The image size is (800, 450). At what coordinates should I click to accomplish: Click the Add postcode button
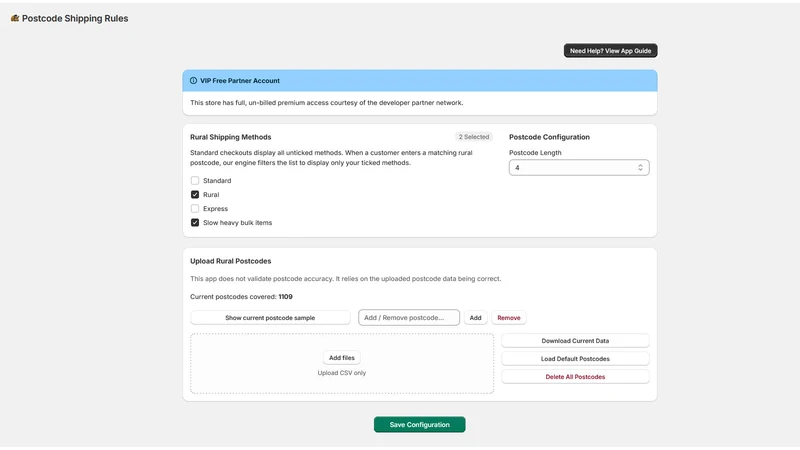[476, 317]
